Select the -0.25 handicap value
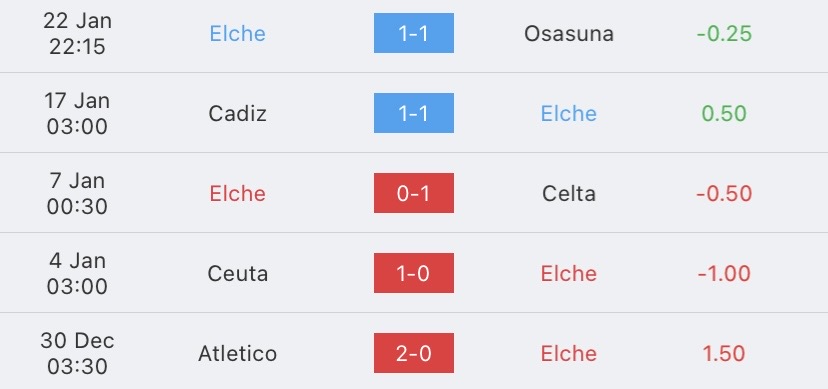828x389 pixels. tap(724, 34)
